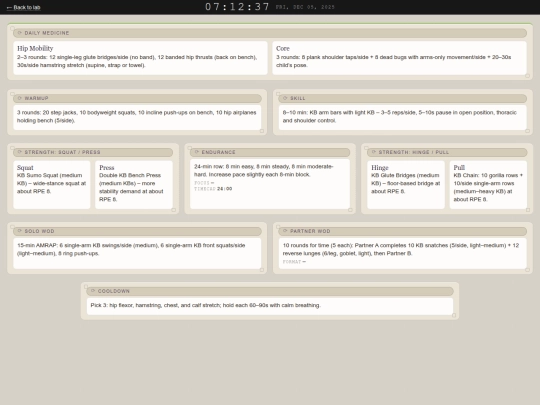Grab the top-left handle of Warmup panel
This screenshot has height=405, width=540.
tap(12, 94)
